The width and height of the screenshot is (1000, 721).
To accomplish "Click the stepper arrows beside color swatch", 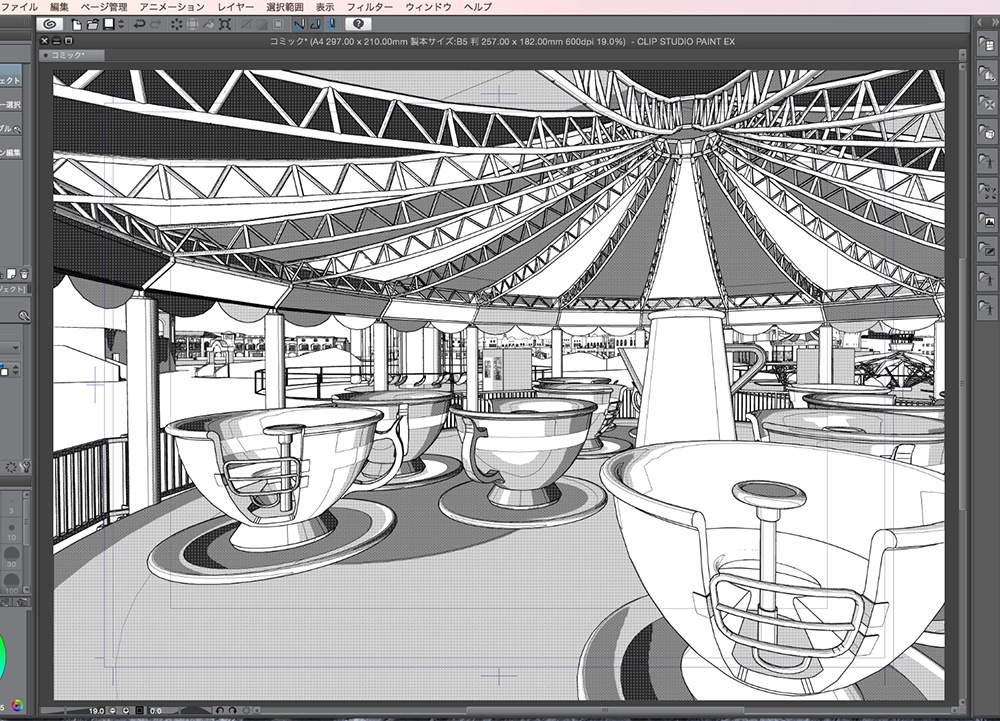I will click(x=15, y=370).
